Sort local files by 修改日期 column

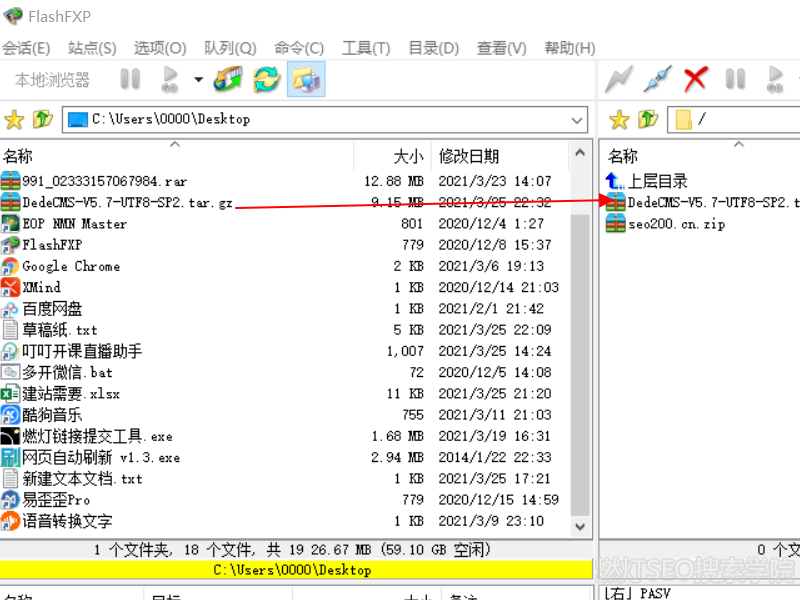point(500,156)
